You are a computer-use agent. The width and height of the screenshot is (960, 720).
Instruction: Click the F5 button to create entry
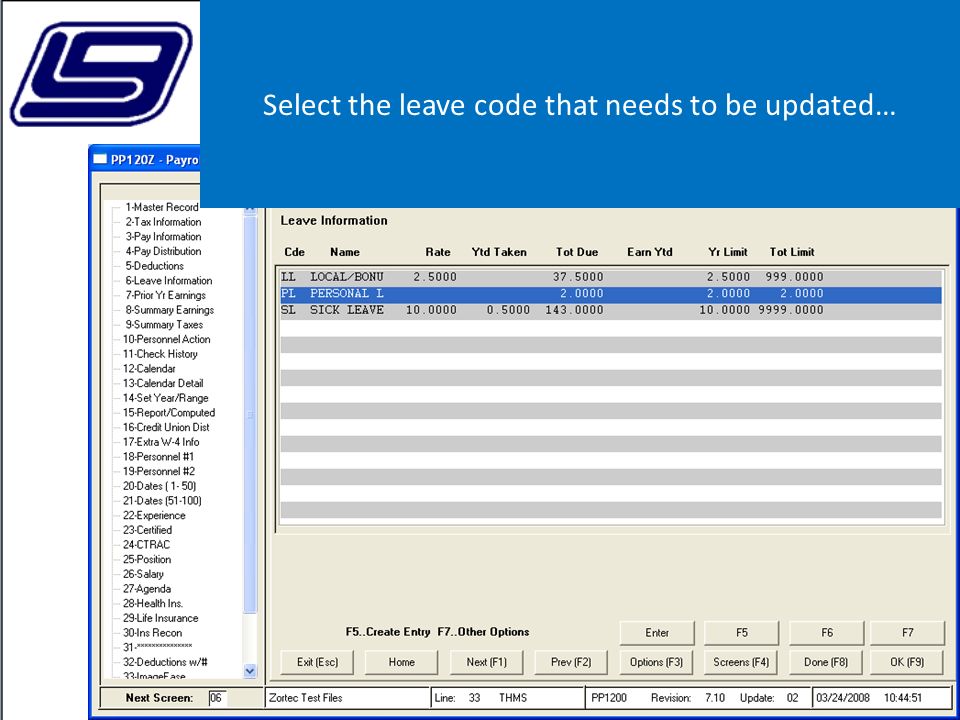pos(741,633)
